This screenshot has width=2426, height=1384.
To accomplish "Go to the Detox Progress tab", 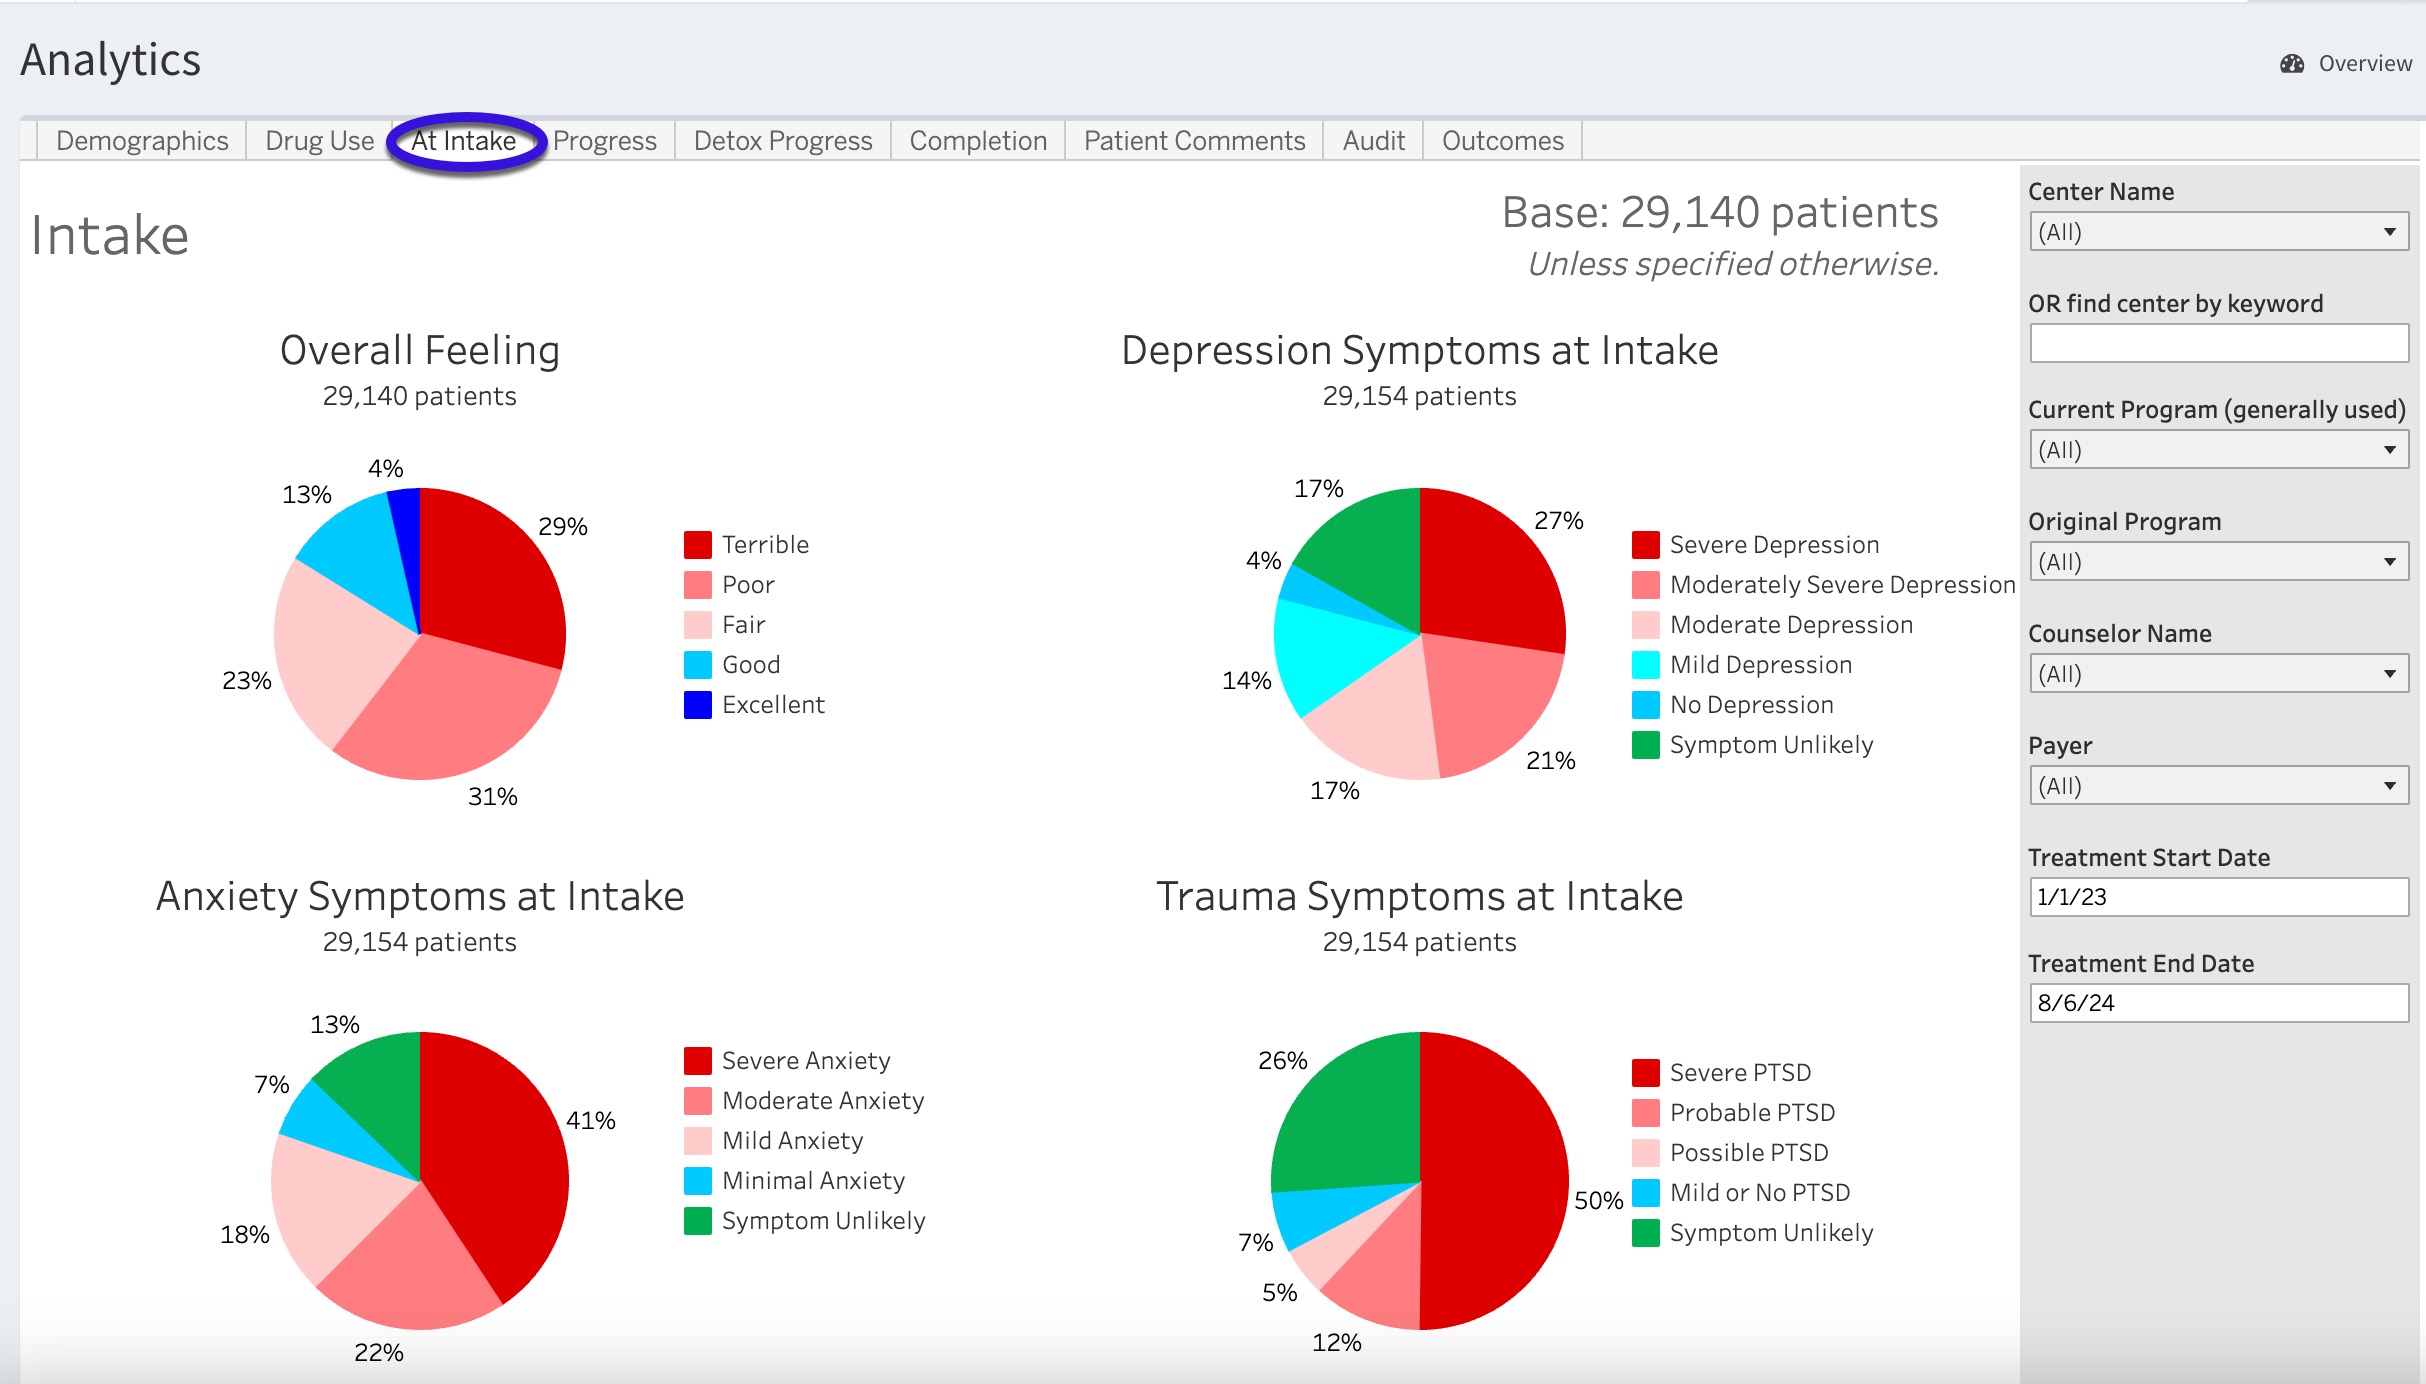I will pyautogui.click(x=782, y=141).
